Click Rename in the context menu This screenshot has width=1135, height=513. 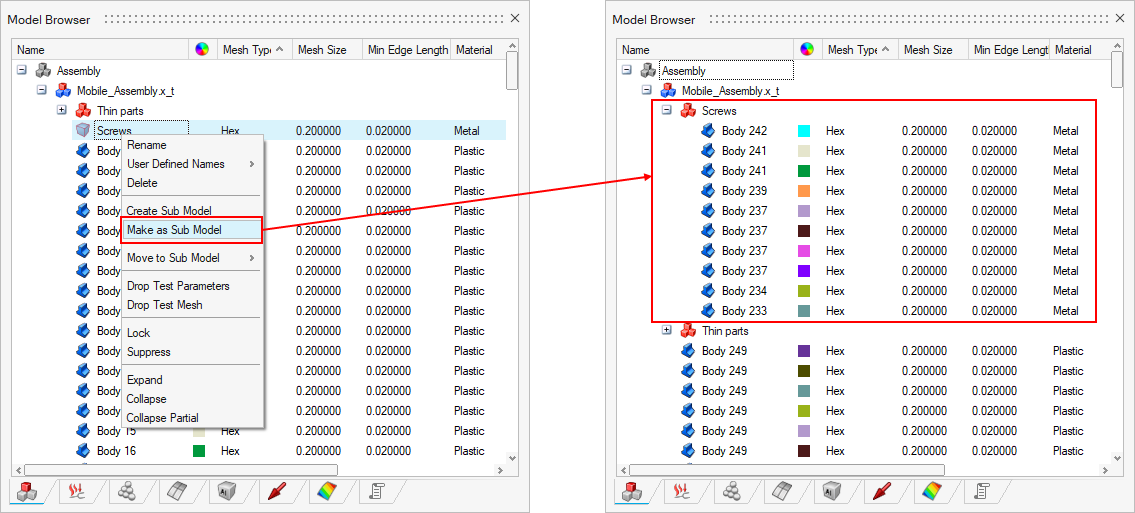[x=147, y=145]
